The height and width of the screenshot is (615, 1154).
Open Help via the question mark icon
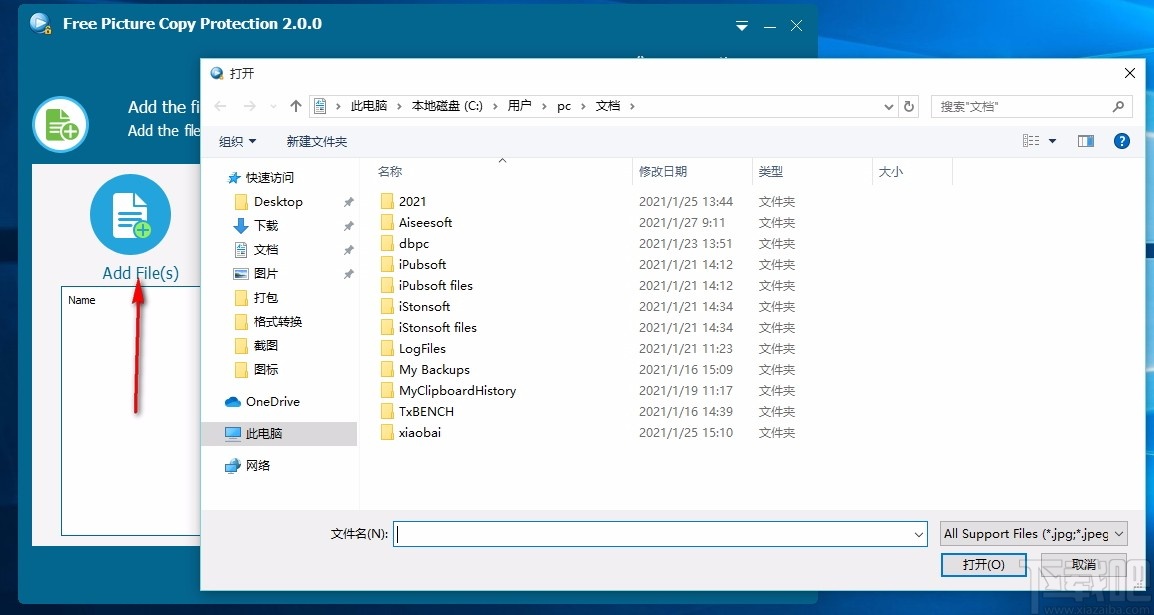(1122, 141)
